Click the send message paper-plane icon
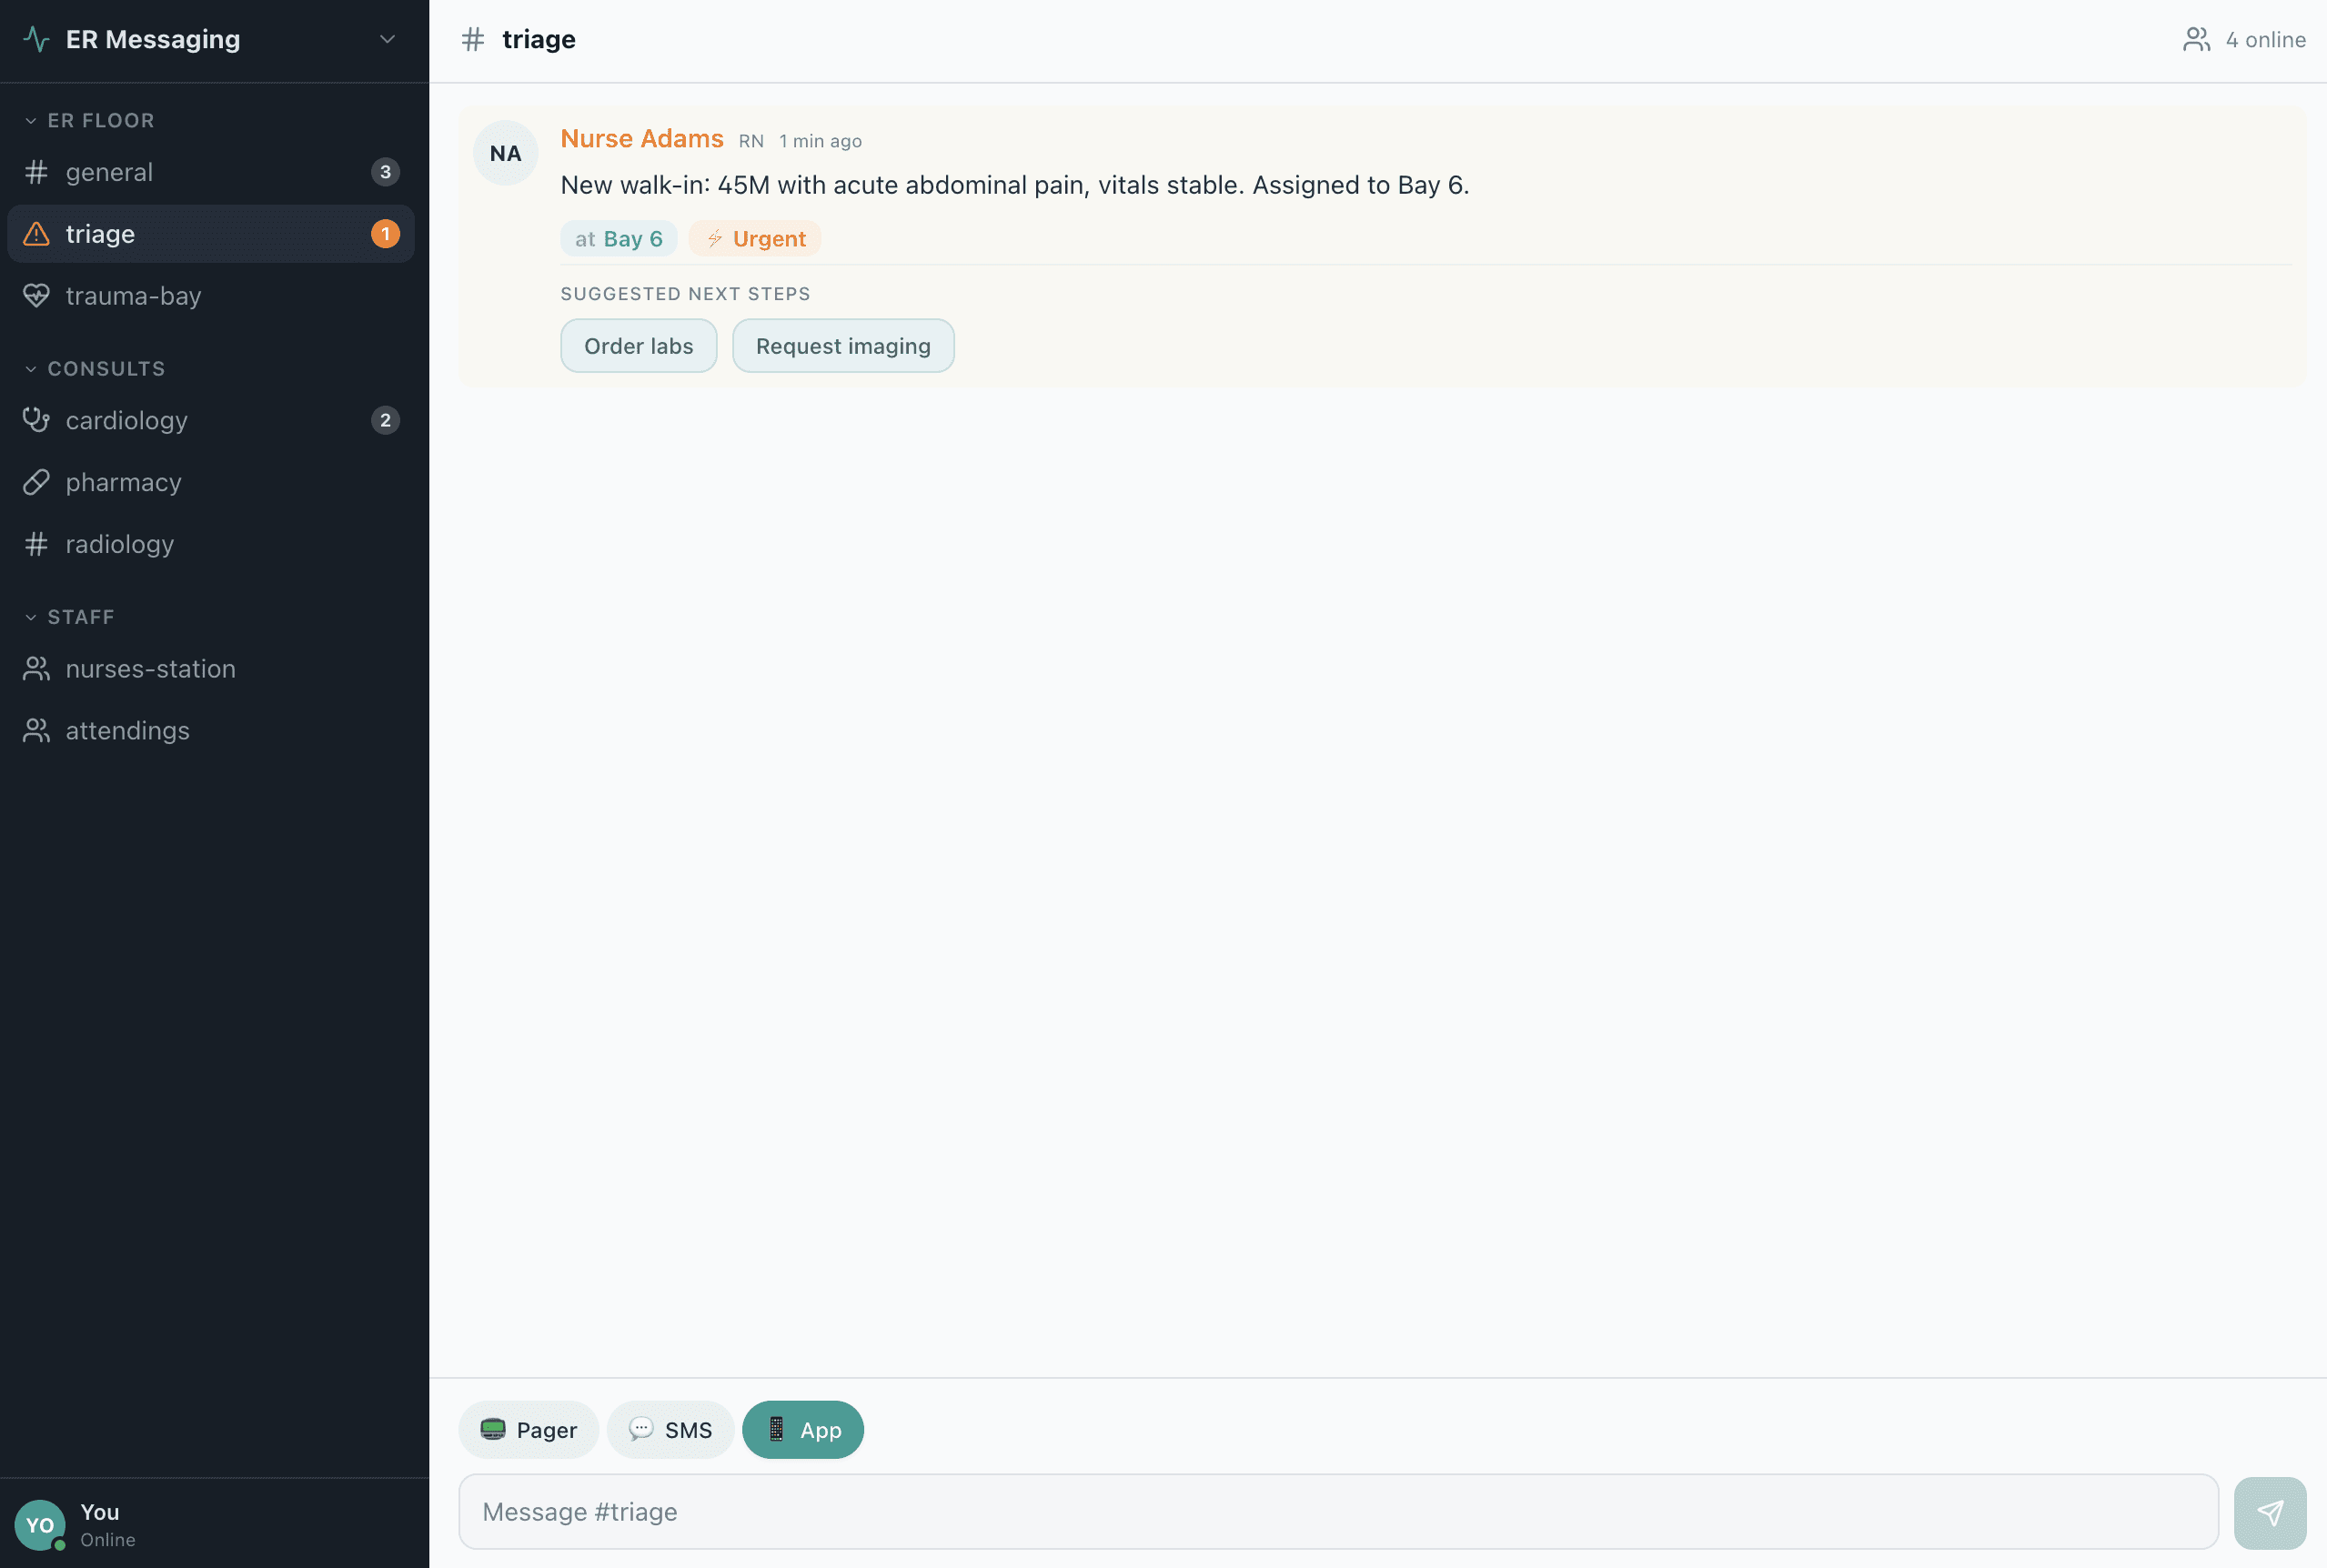 (2269, 1512)
